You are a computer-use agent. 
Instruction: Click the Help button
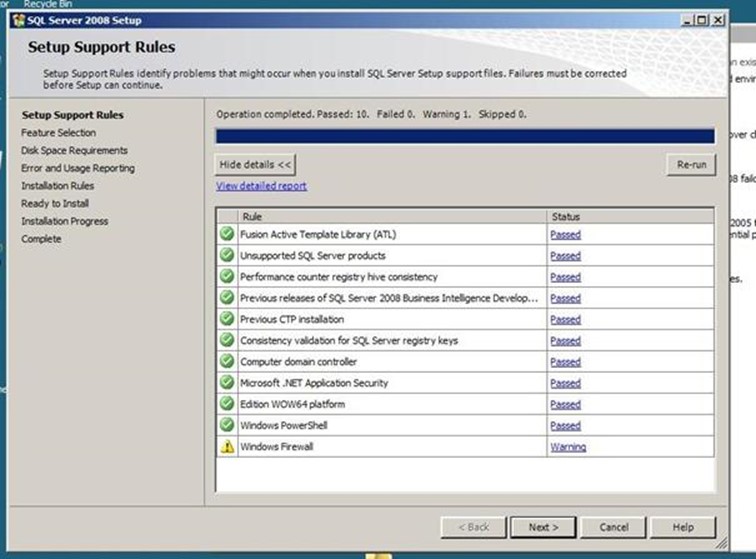click(x=683, y=527)
